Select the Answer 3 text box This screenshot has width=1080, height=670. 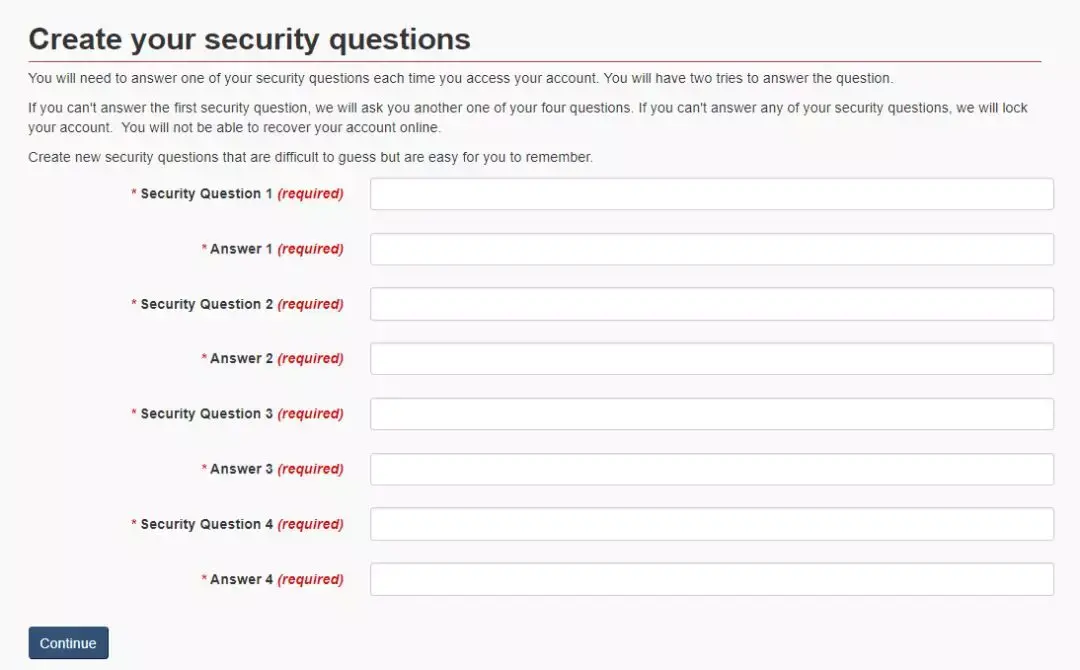point(711,469)
